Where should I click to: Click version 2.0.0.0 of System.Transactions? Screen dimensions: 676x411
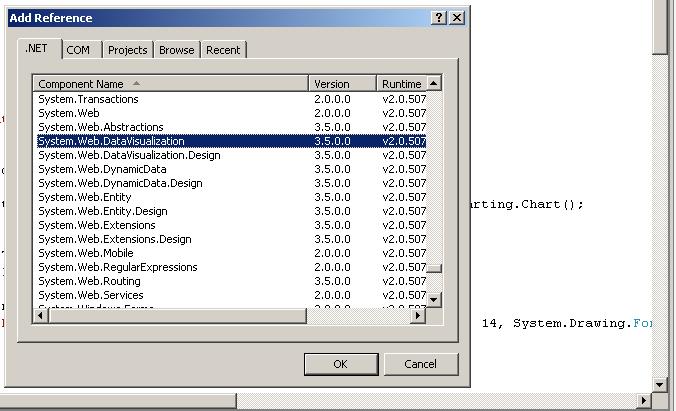(x=332, y=99)
